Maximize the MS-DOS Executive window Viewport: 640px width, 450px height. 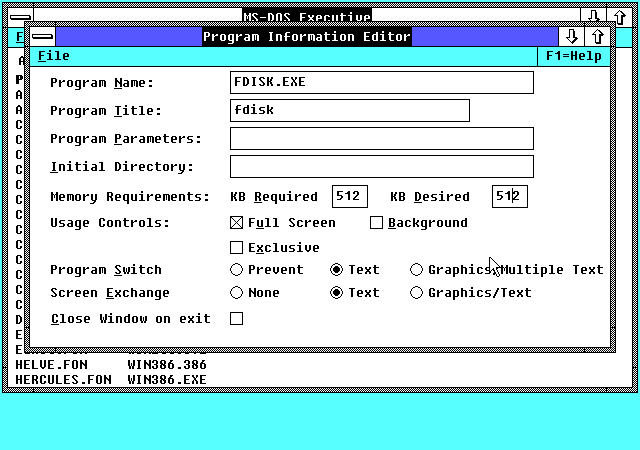620,17
